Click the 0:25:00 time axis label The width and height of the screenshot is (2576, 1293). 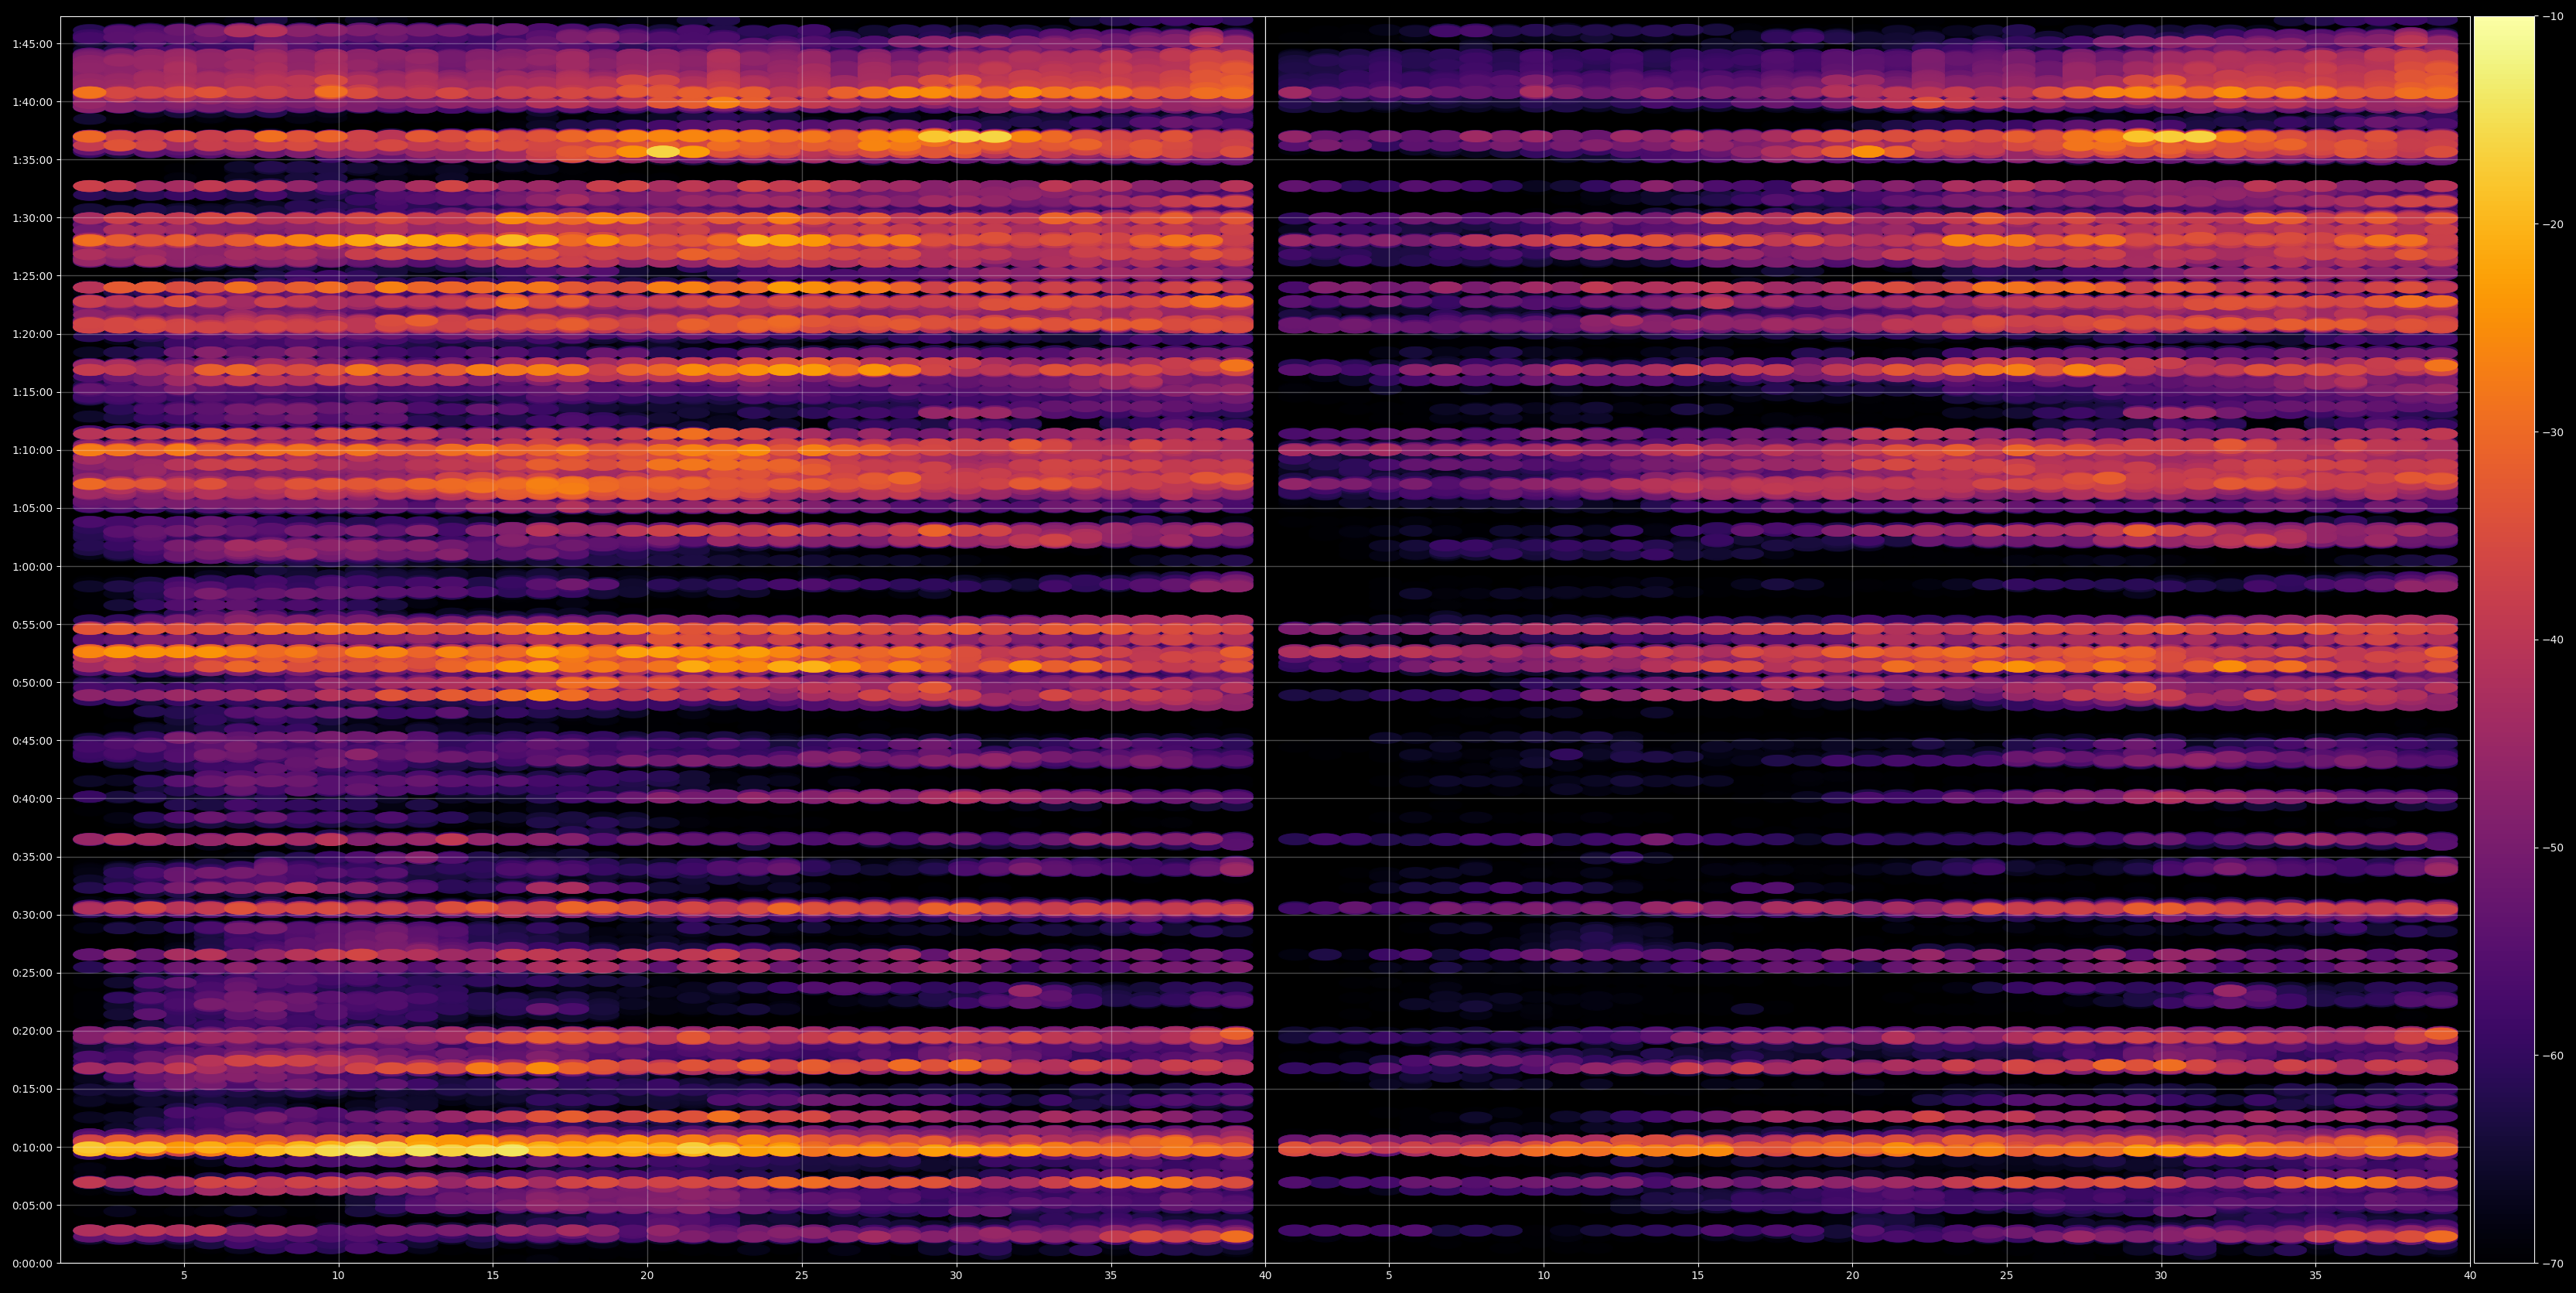pyautogui.click(x=32, y=973)
